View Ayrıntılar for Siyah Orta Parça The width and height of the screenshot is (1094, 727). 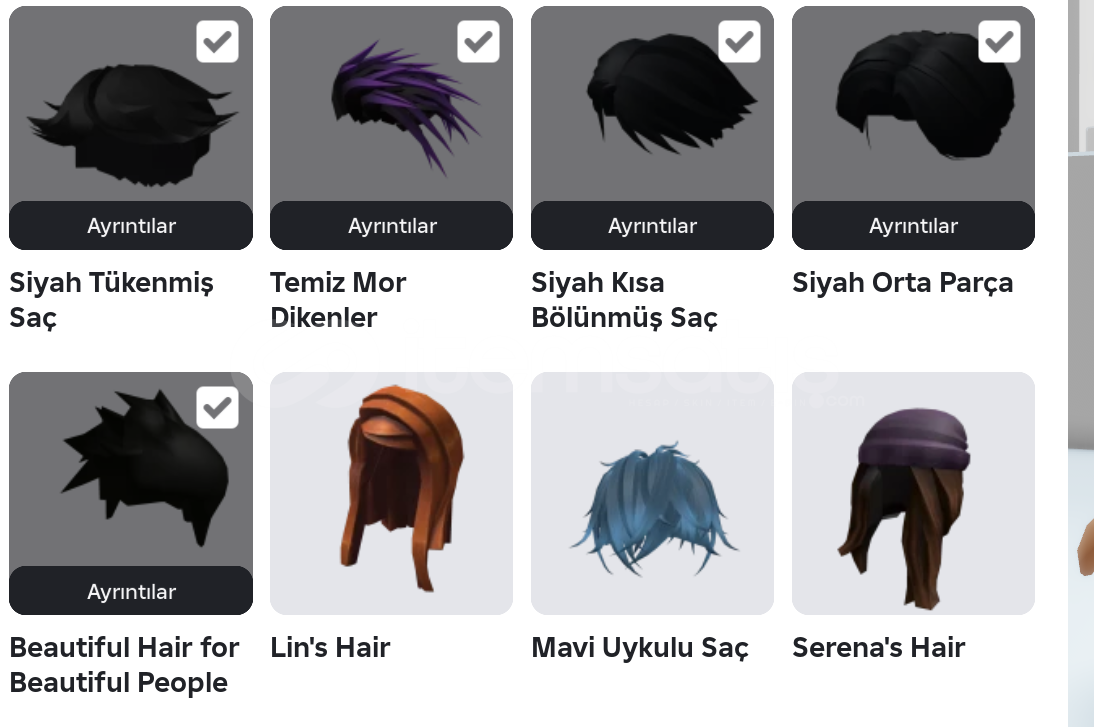tap(913, 225)
